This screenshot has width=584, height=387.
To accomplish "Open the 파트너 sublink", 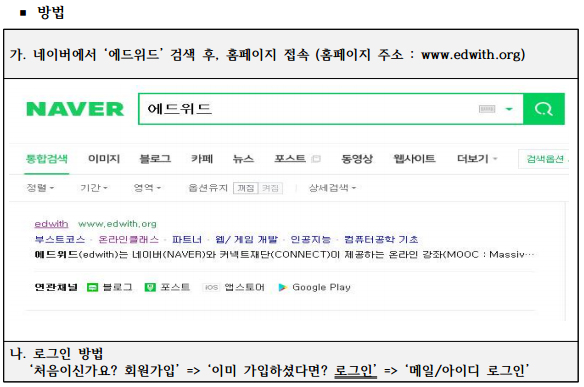I will (187, 239).
